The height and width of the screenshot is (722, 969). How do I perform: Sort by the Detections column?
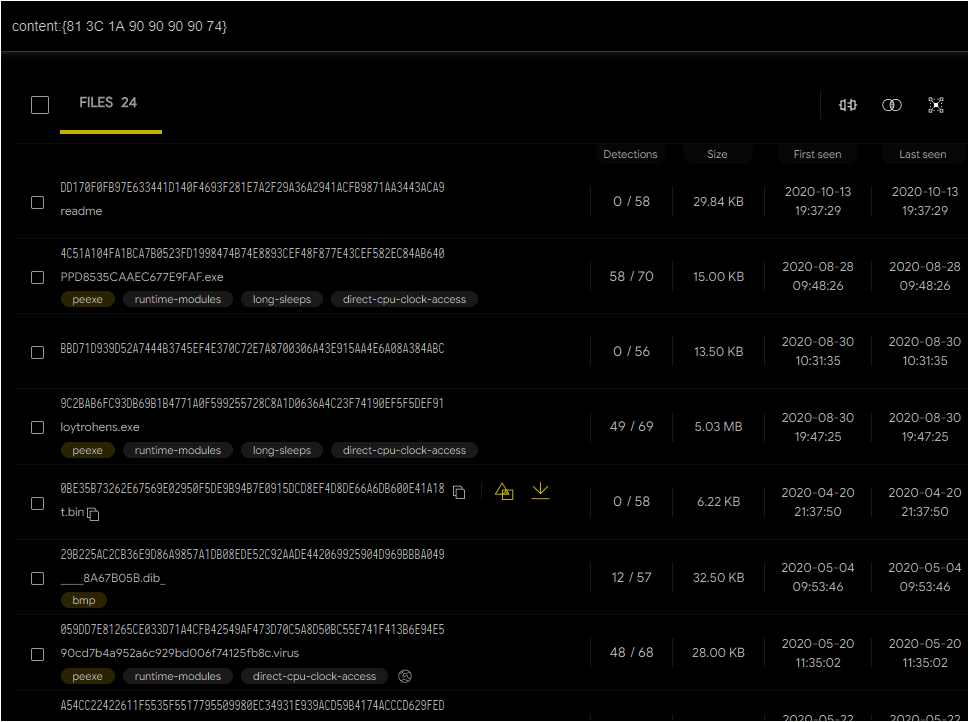click(630, 154)
